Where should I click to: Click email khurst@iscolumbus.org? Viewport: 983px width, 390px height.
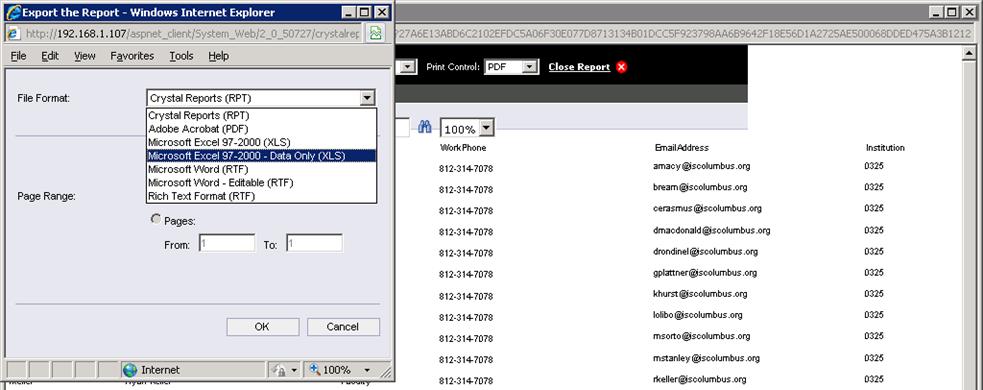(x=700, y=293)
